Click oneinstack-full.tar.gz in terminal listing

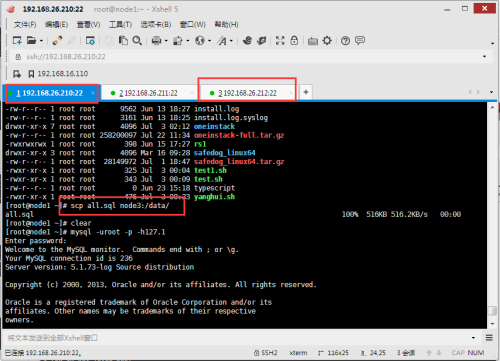pos(239,135)
